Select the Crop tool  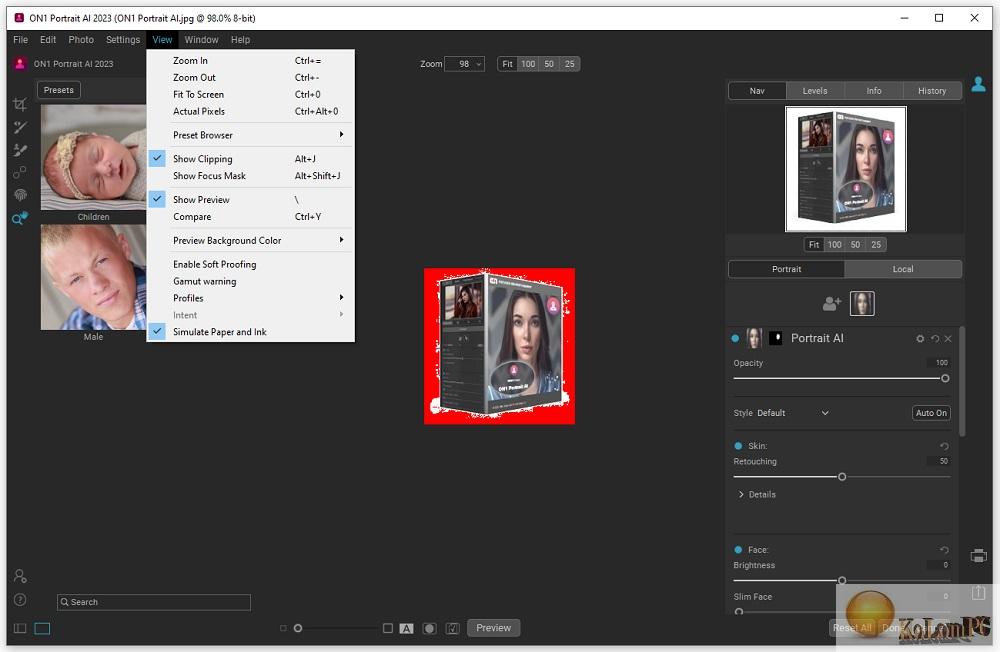(20, 105)
